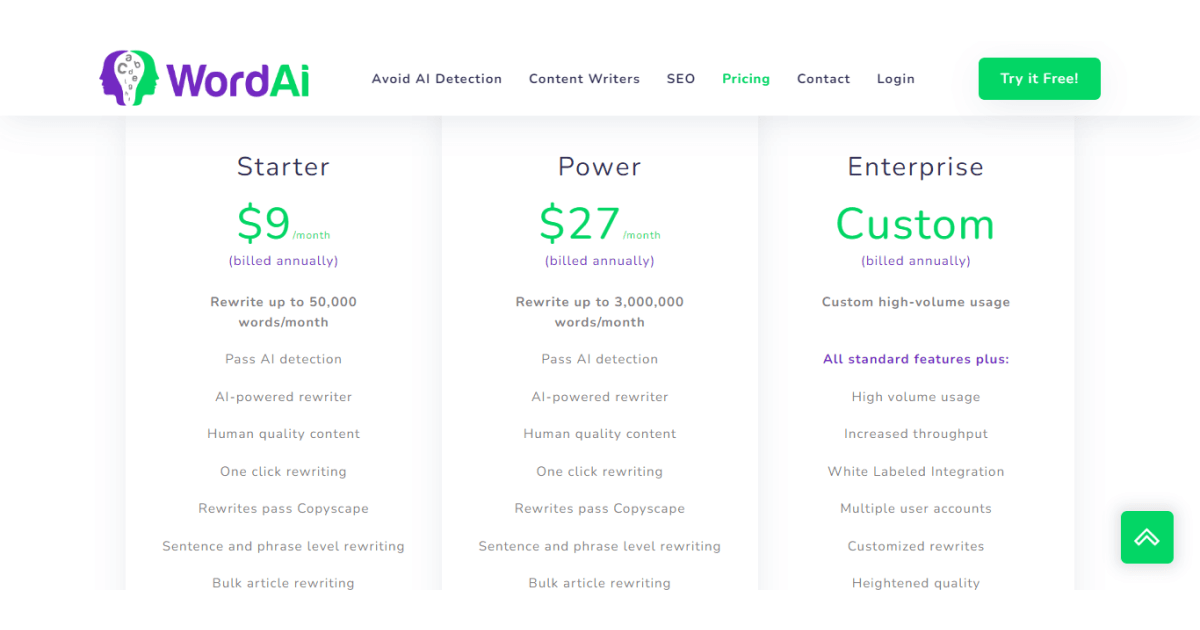This screenshot has height=630, width=1200.
Task: Select the $27 per month price
Action: click(581, 224)
